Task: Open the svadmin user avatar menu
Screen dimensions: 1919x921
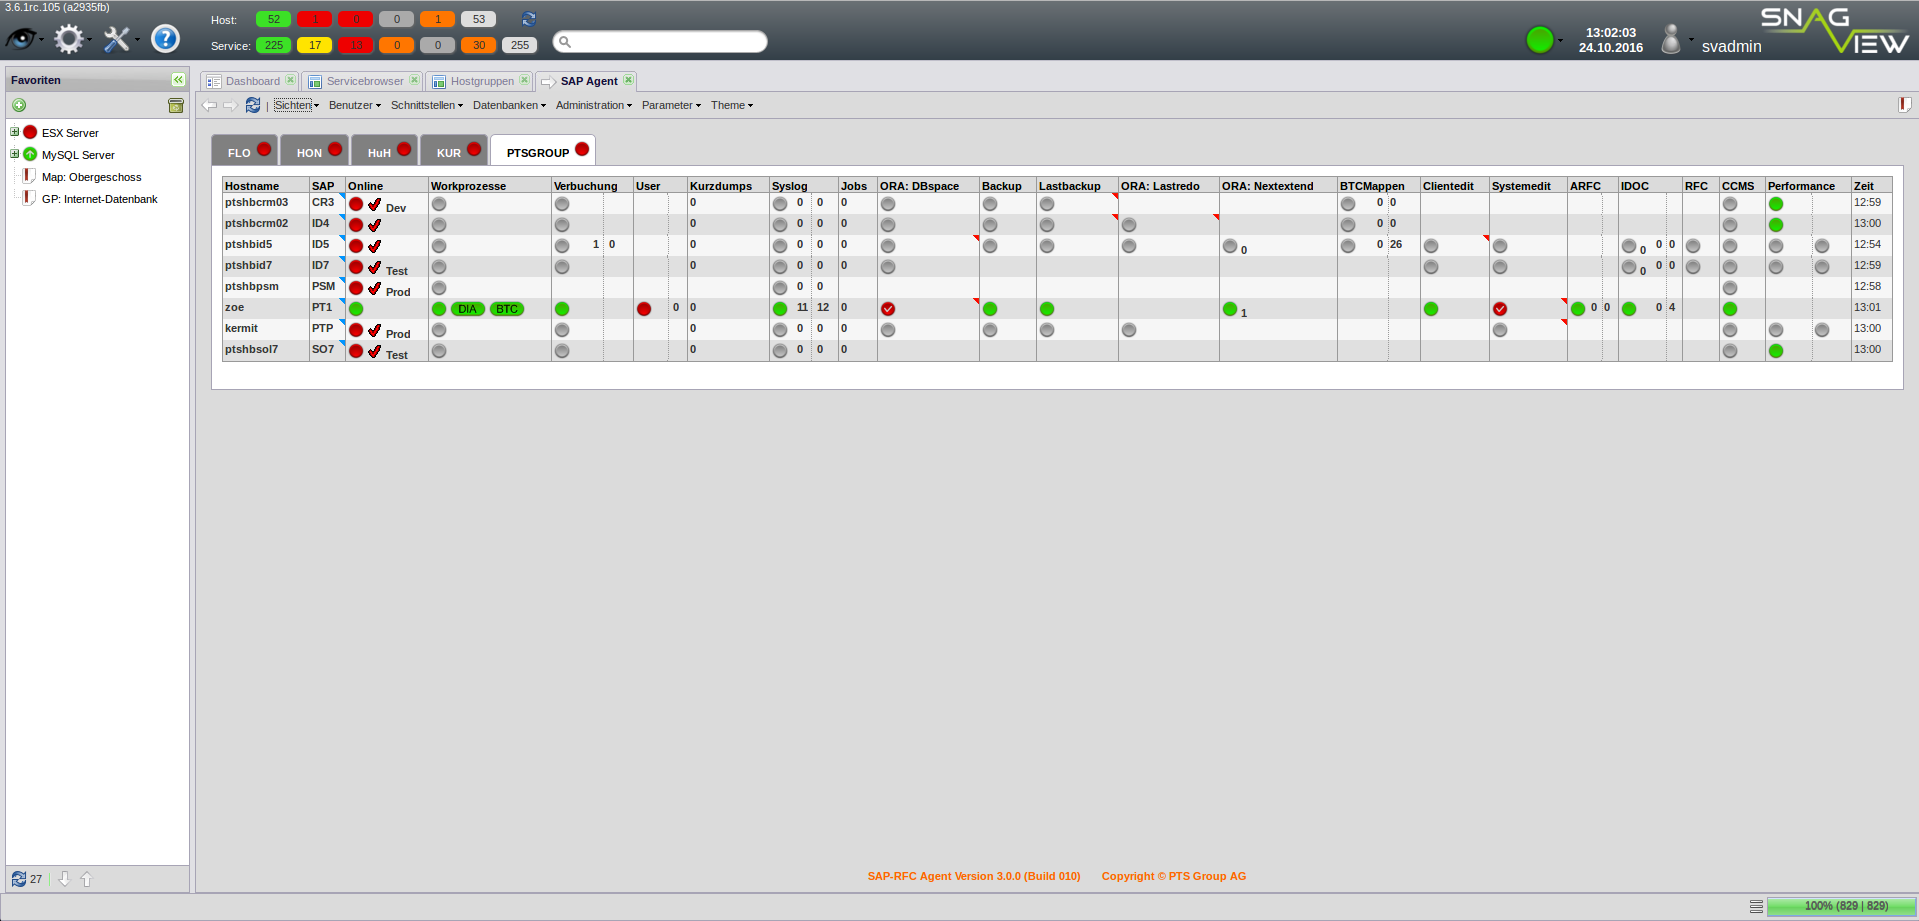Action: (1671, 39)
